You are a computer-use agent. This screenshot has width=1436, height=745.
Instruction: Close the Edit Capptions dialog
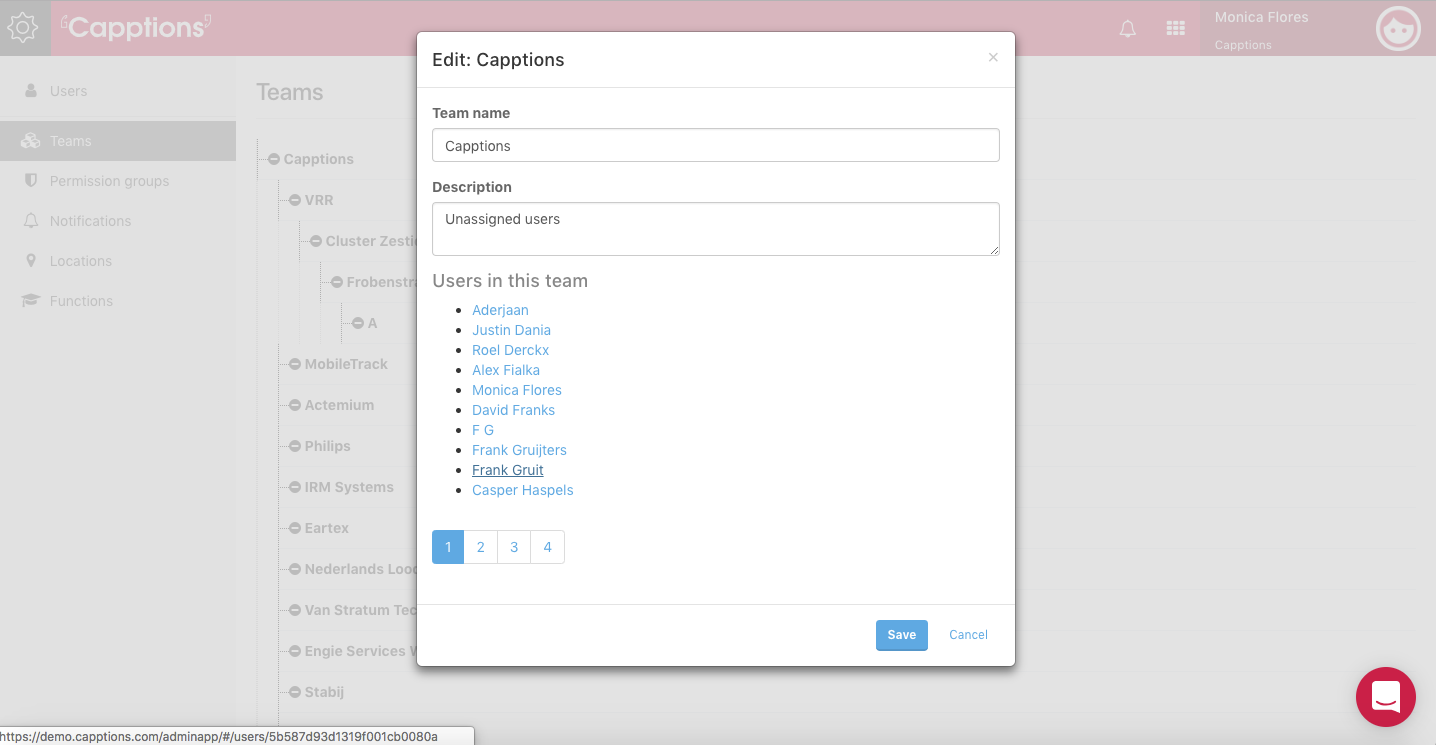tap(993, 58)
